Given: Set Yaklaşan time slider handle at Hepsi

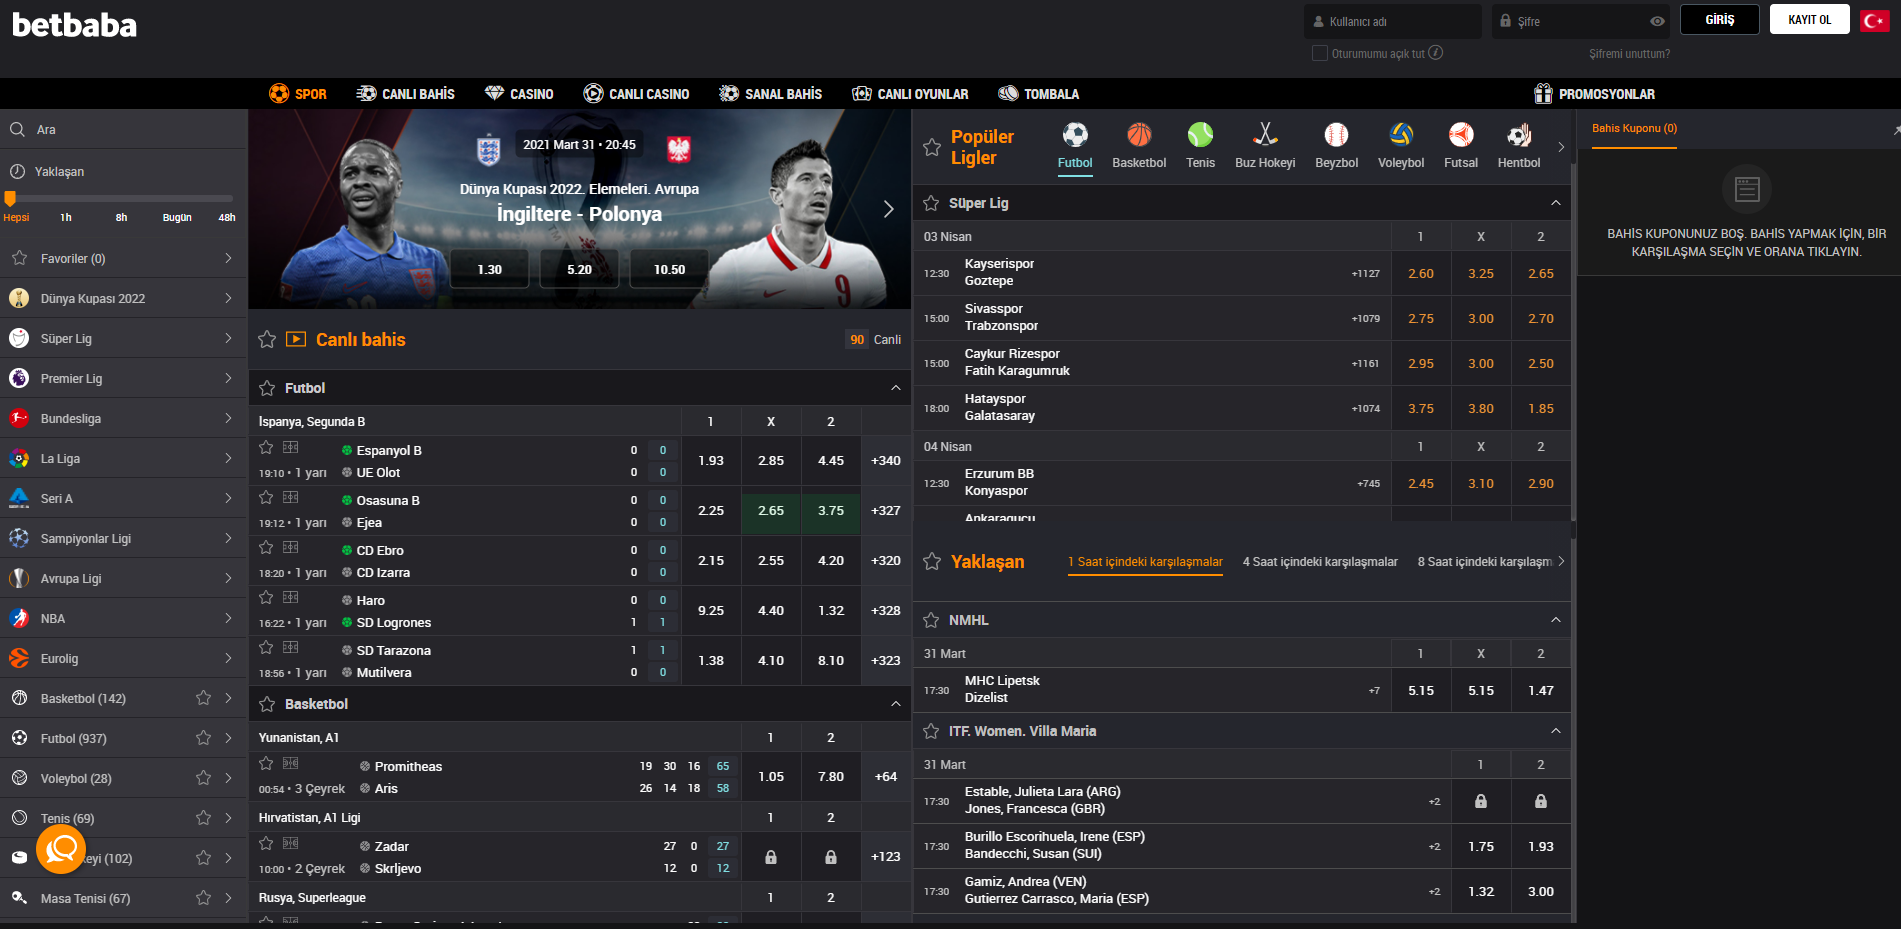Looking at the screenshot, I should tap(10, 198).
